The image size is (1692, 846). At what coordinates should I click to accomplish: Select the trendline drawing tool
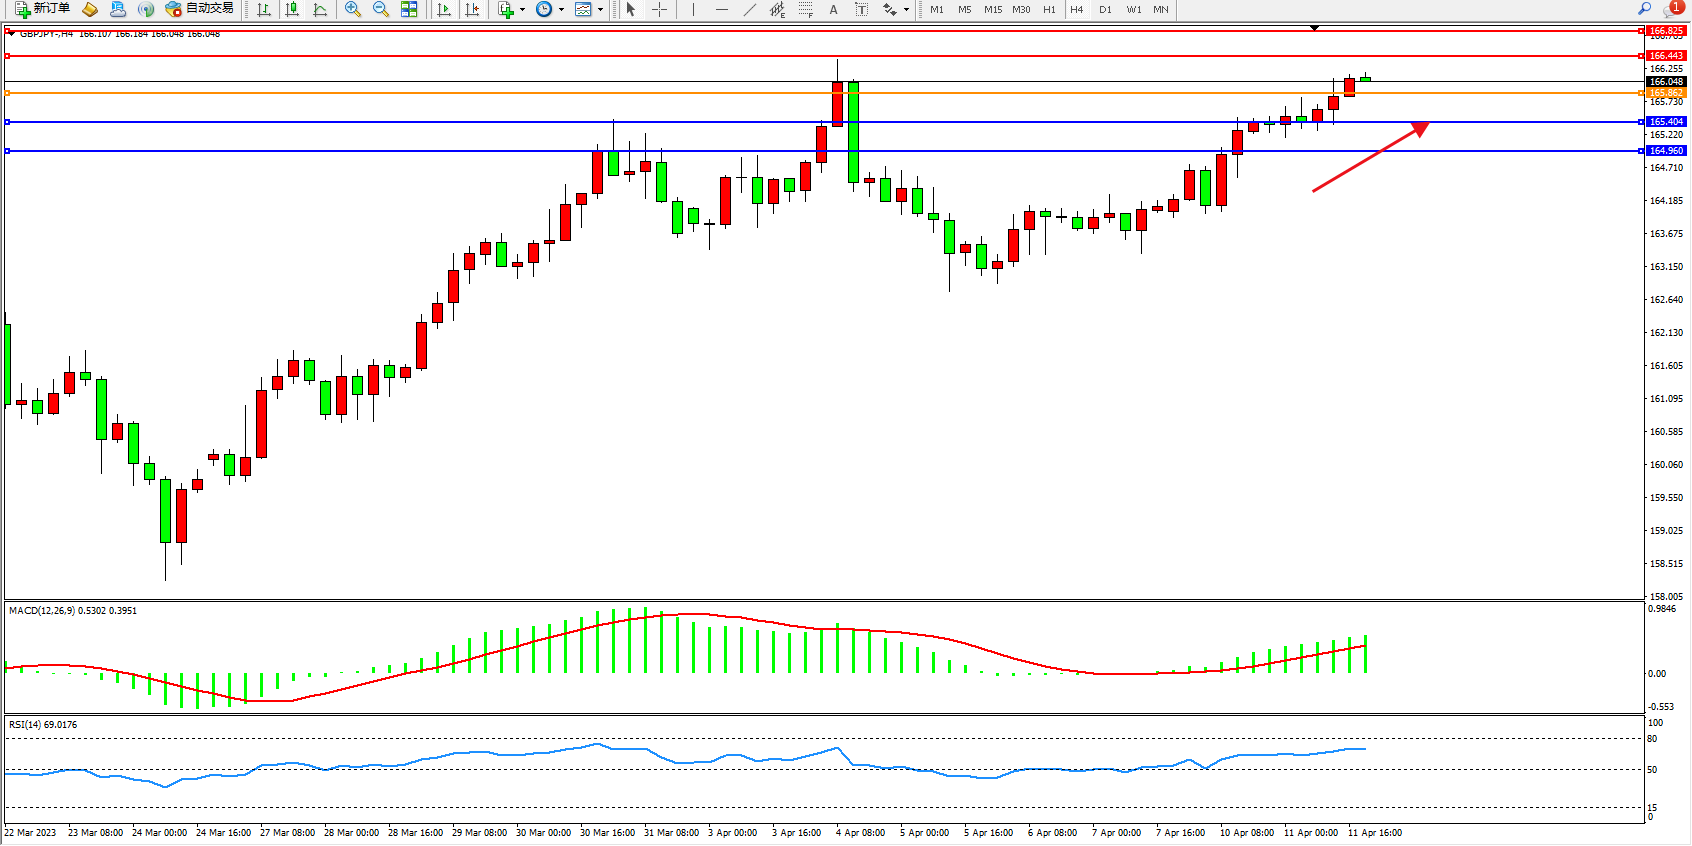click(749, 9)
